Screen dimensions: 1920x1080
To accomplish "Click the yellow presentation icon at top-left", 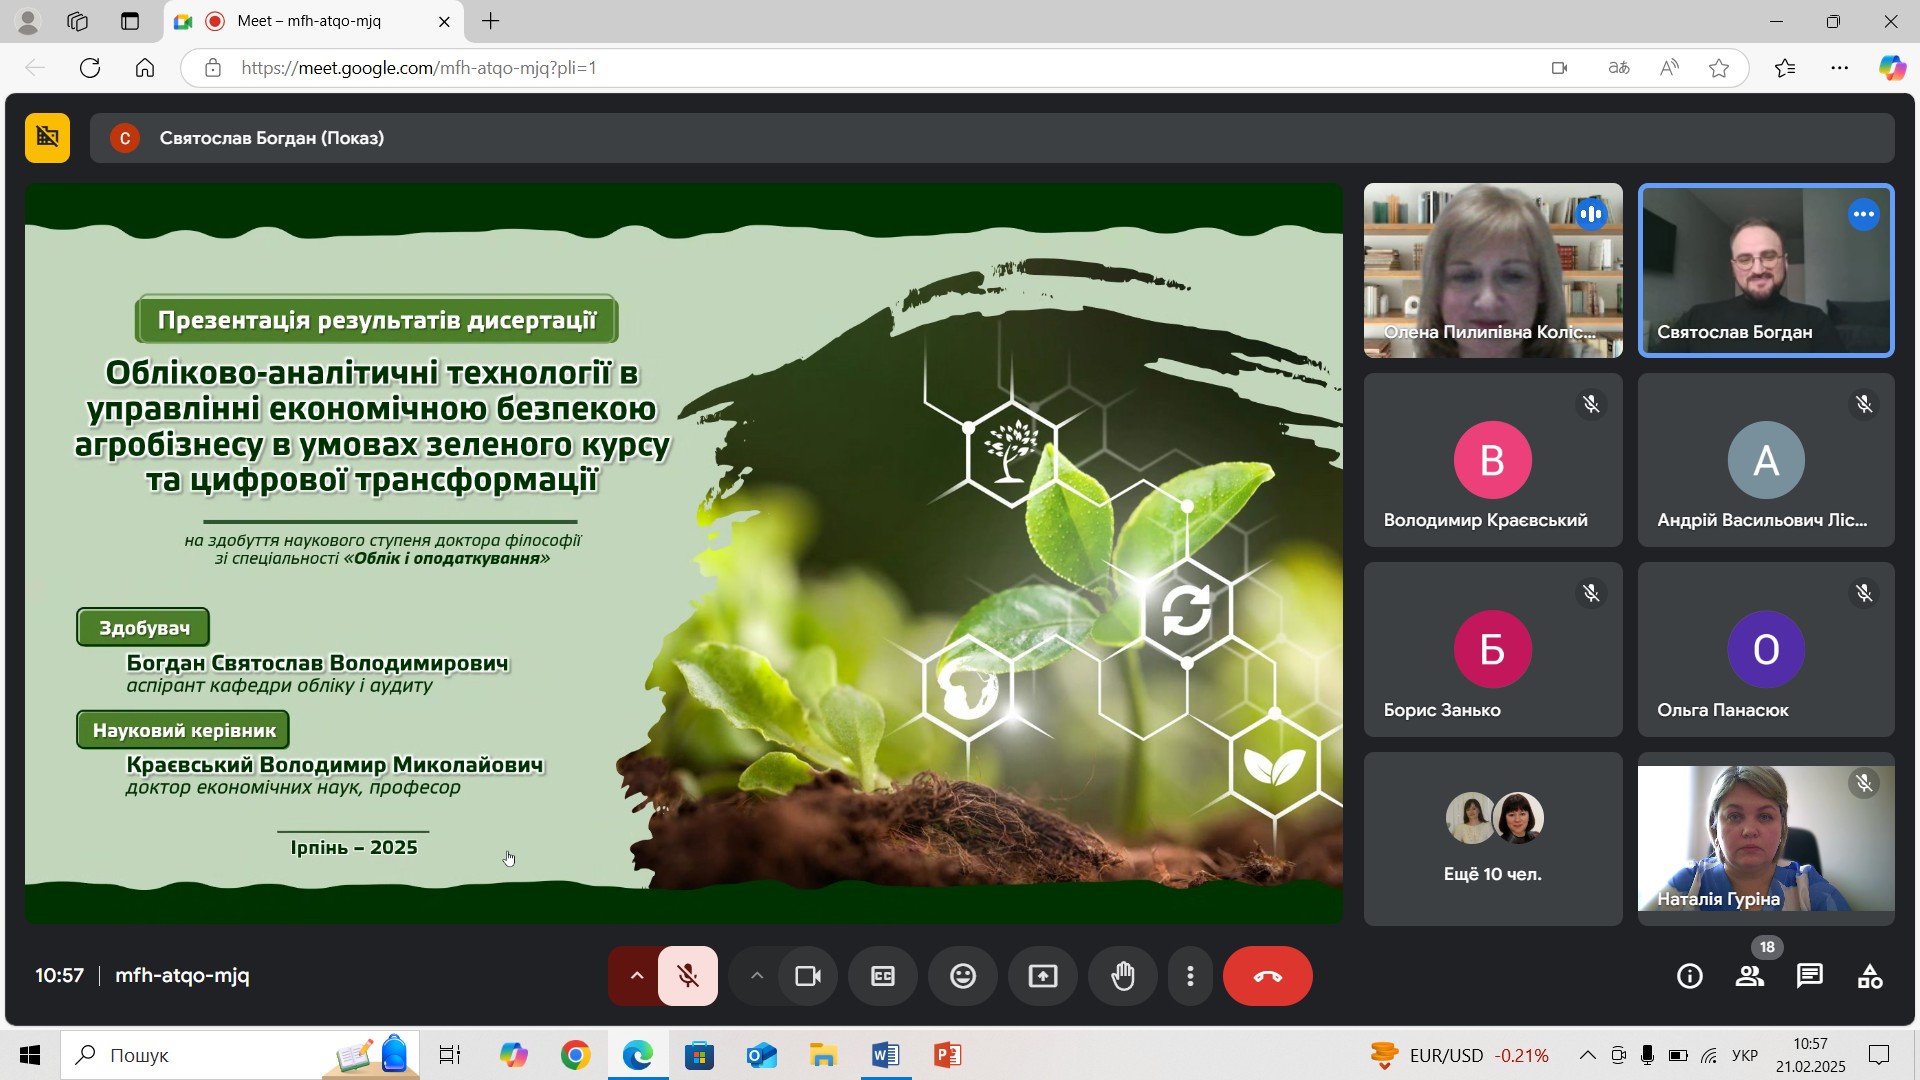I will click(x=47, y=137).
